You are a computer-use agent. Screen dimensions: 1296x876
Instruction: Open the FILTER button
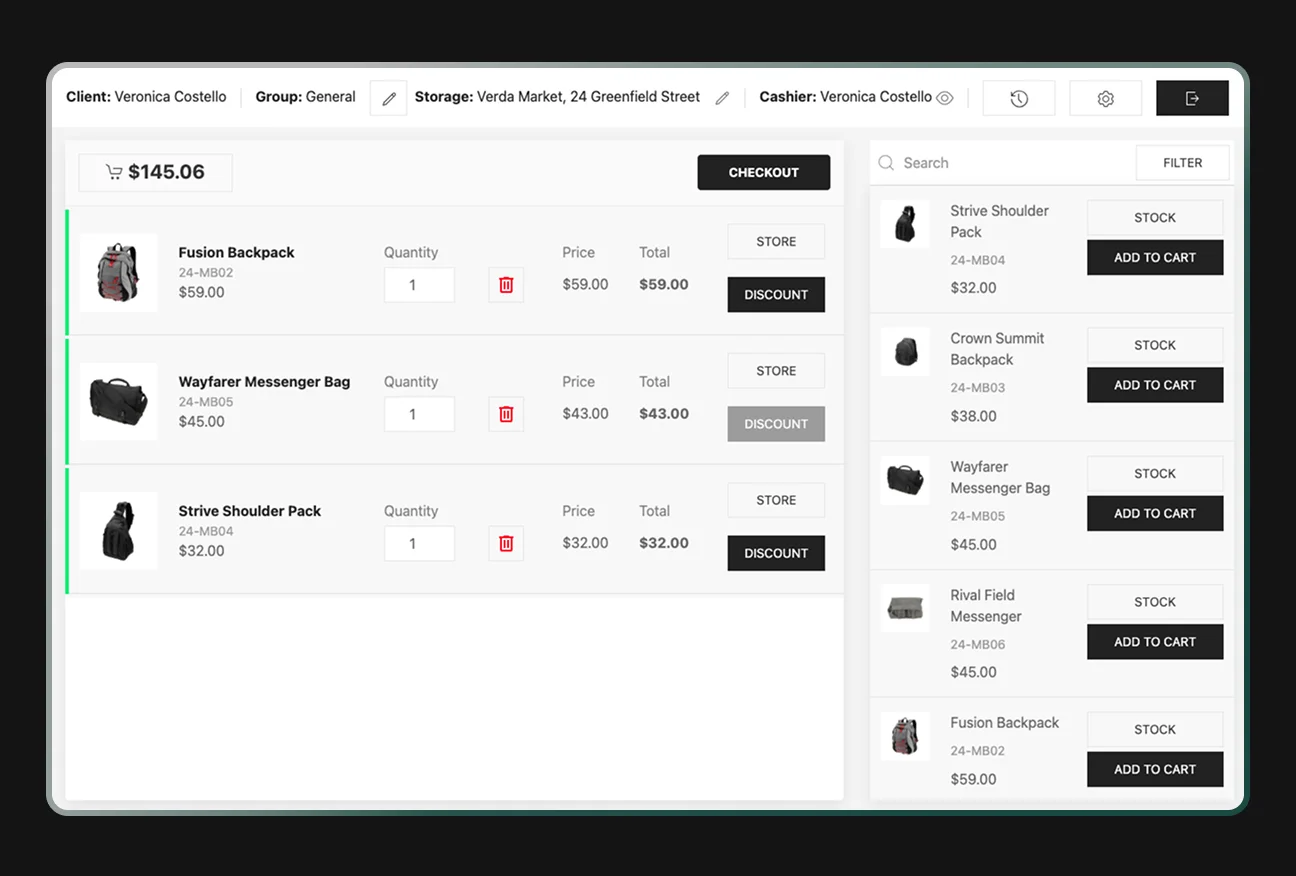coord(1183,163)
